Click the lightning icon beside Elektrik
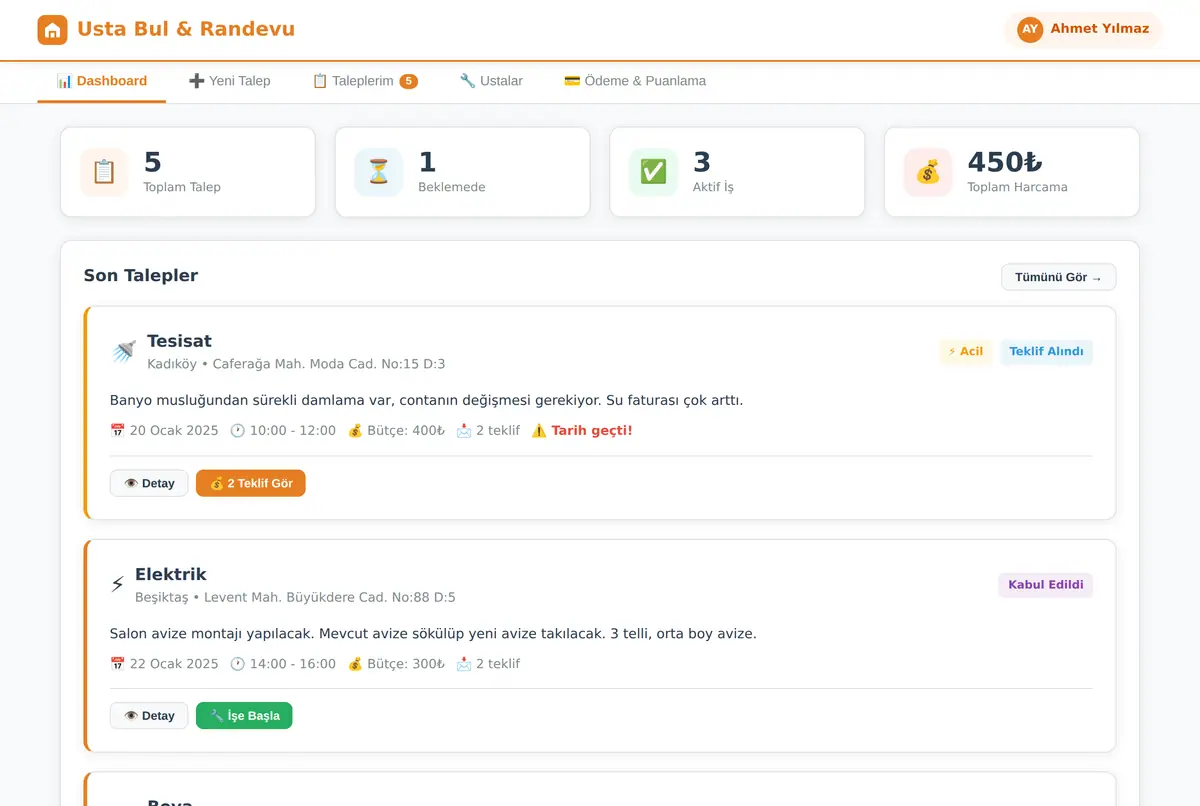 pos(118,584)
